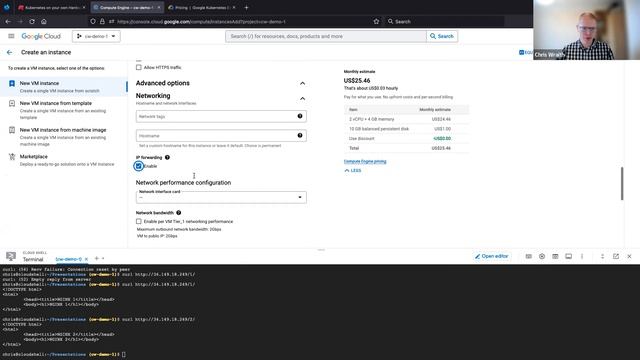
Task: Click the blue Search button
Action: tap(442, 36)
